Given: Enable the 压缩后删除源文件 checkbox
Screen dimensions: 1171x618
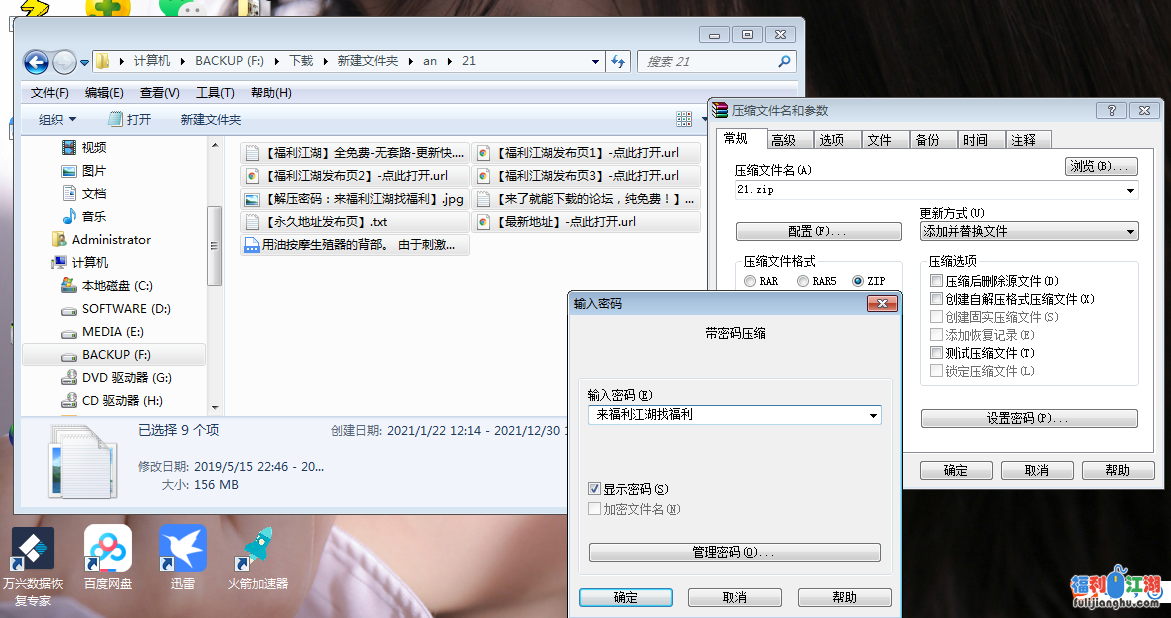Looking at the screenshot, I should click(x=937, y=281).
